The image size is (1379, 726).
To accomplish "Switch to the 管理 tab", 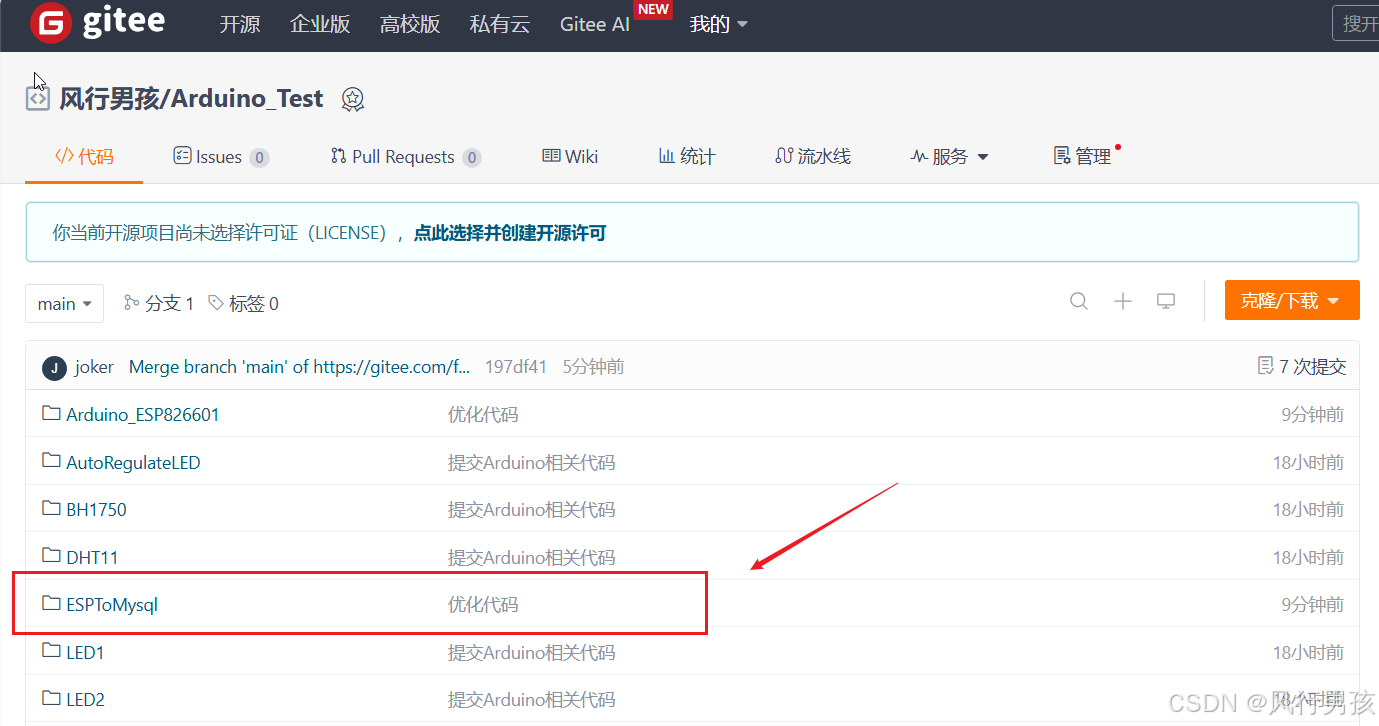I will tap(1083, 156).
